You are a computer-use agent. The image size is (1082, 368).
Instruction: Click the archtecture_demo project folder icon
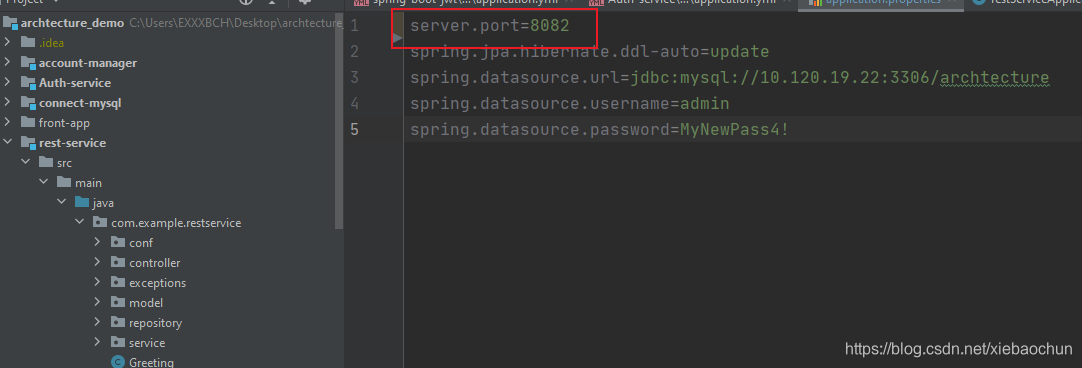10,23
